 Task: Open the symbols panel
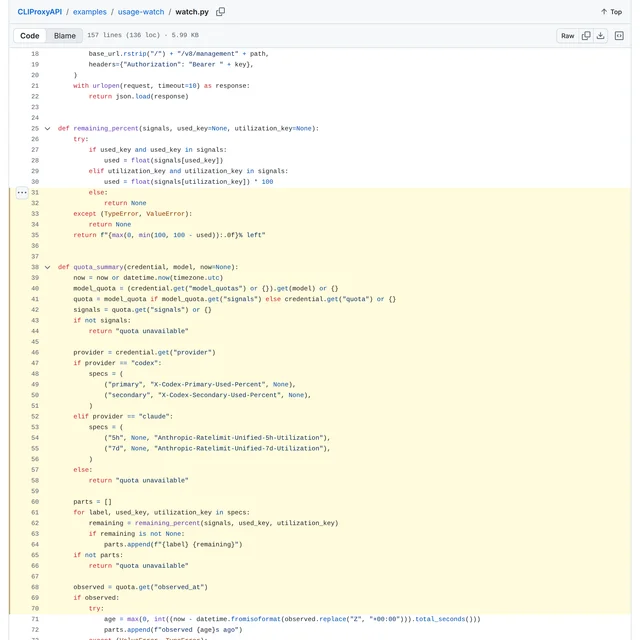pyautogui.click(x=619, y=36)
